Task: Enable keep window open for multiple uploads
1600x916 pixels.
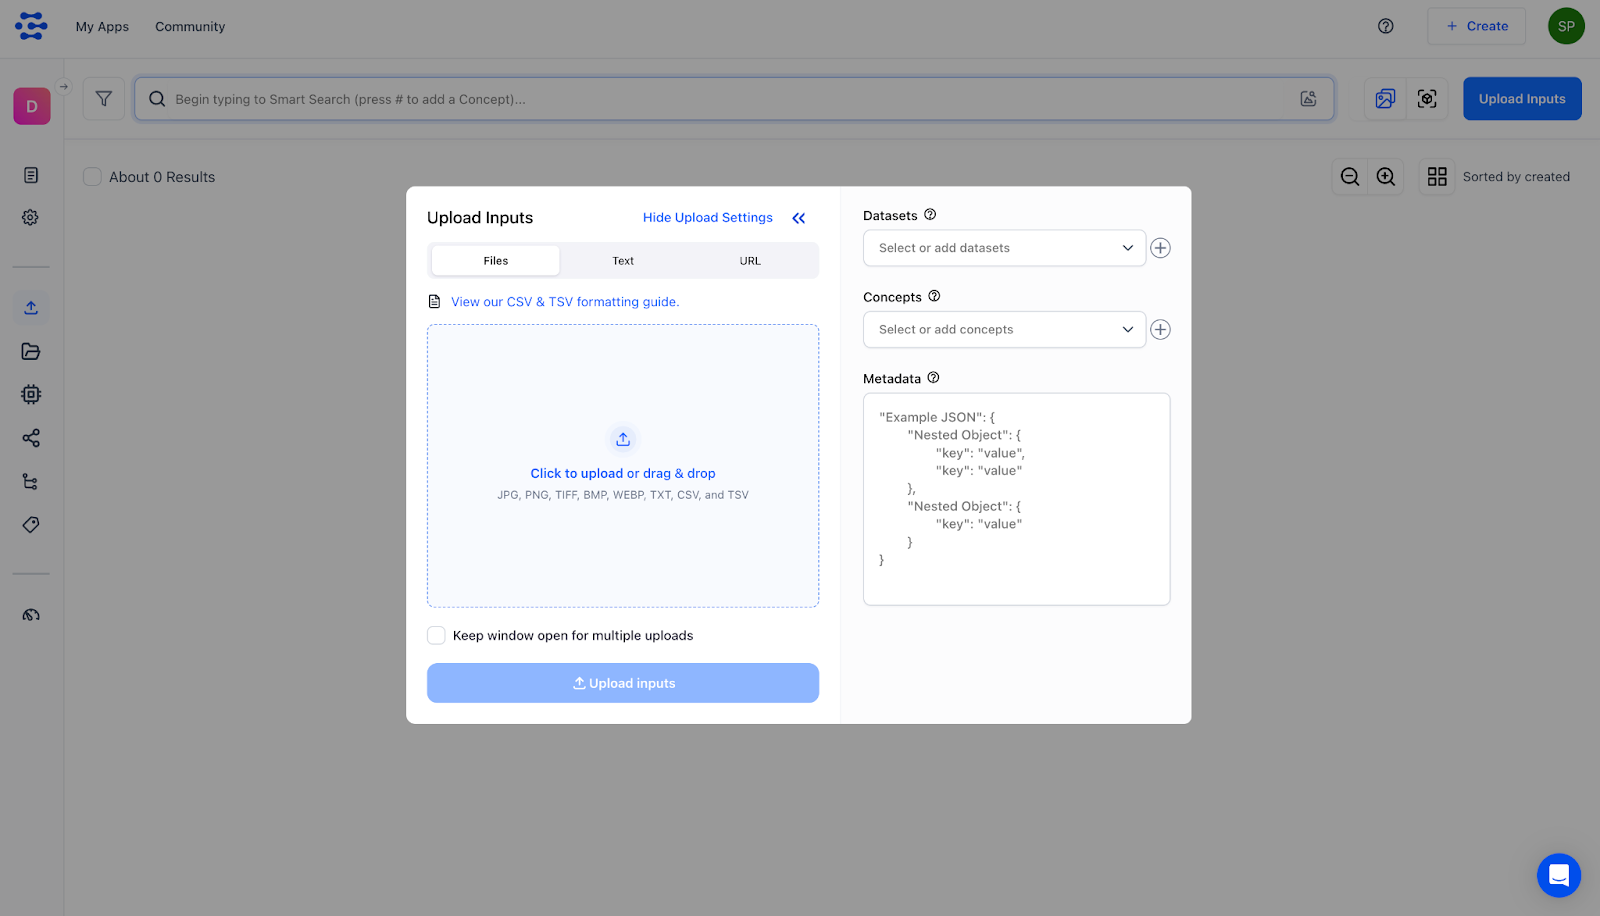Action: (437, 636)
